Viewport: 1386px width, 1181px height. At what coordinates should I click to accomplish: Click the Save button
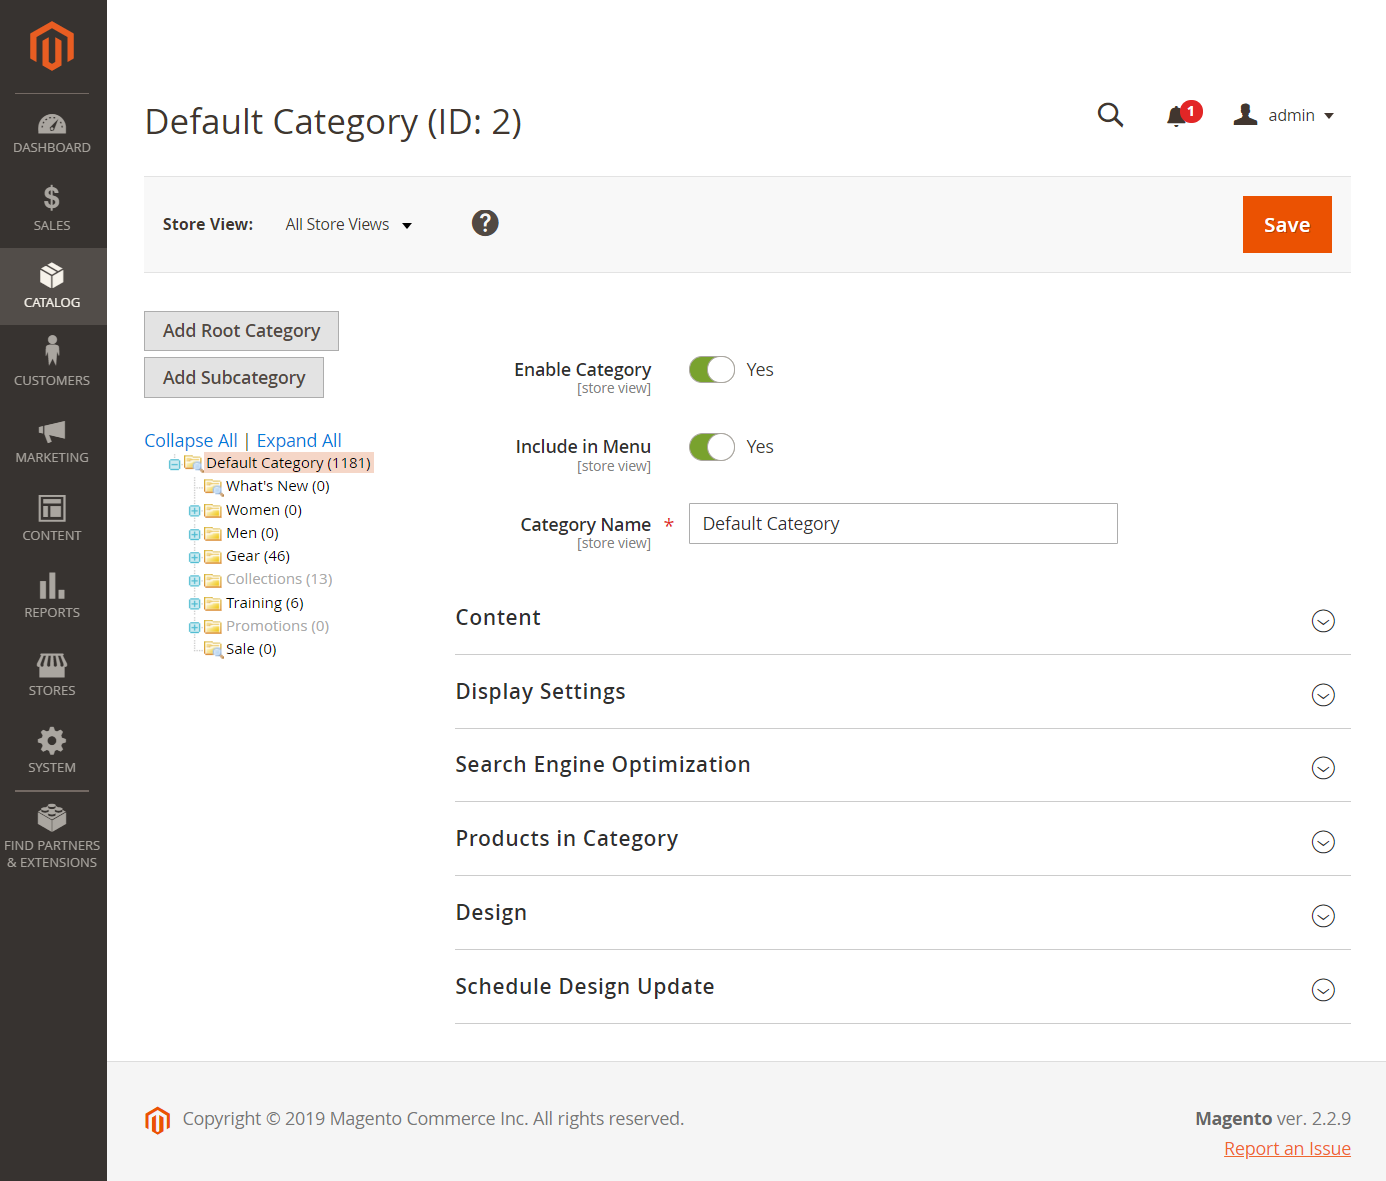pyautogui.click(x=1287, y=225)
